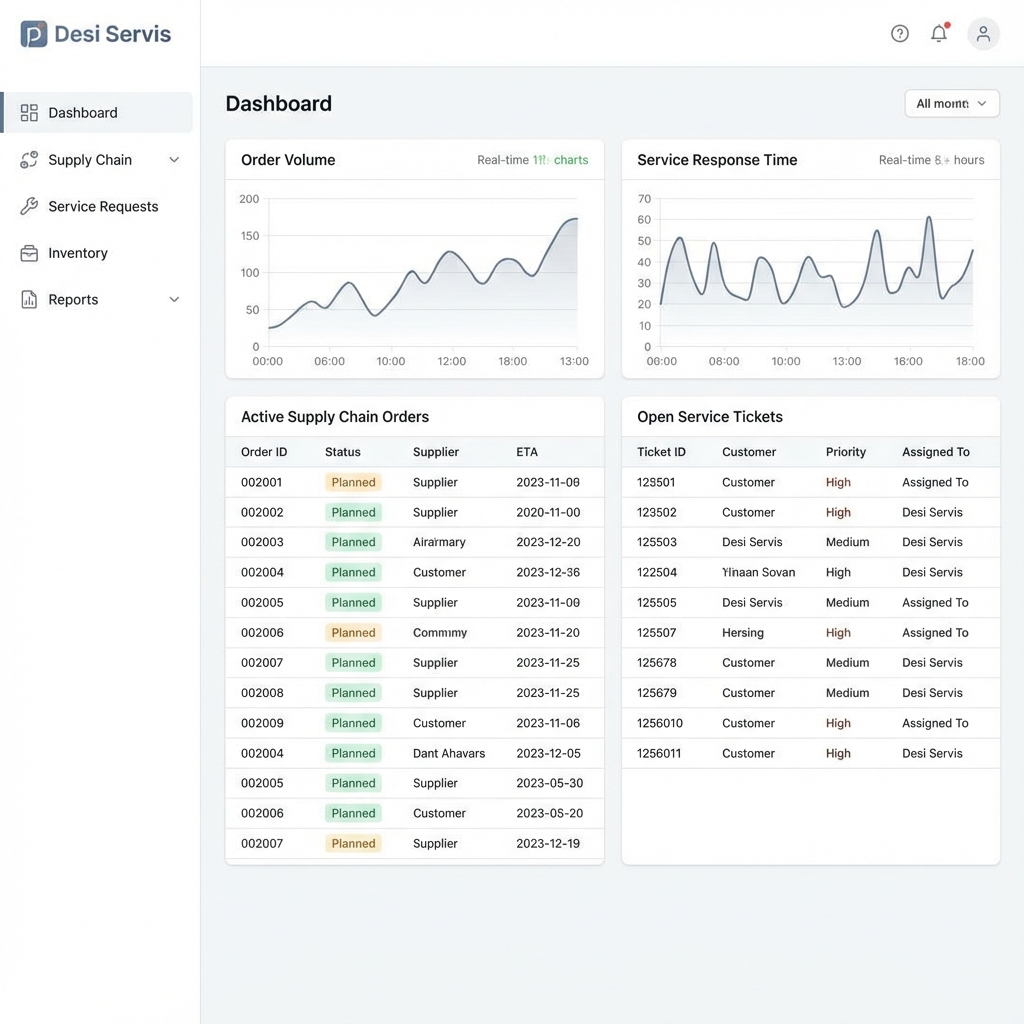This screenshot has height=1024, width=1024.
Task: Open ticket 122504 from Yinaan Sovan
Action: 810,573
